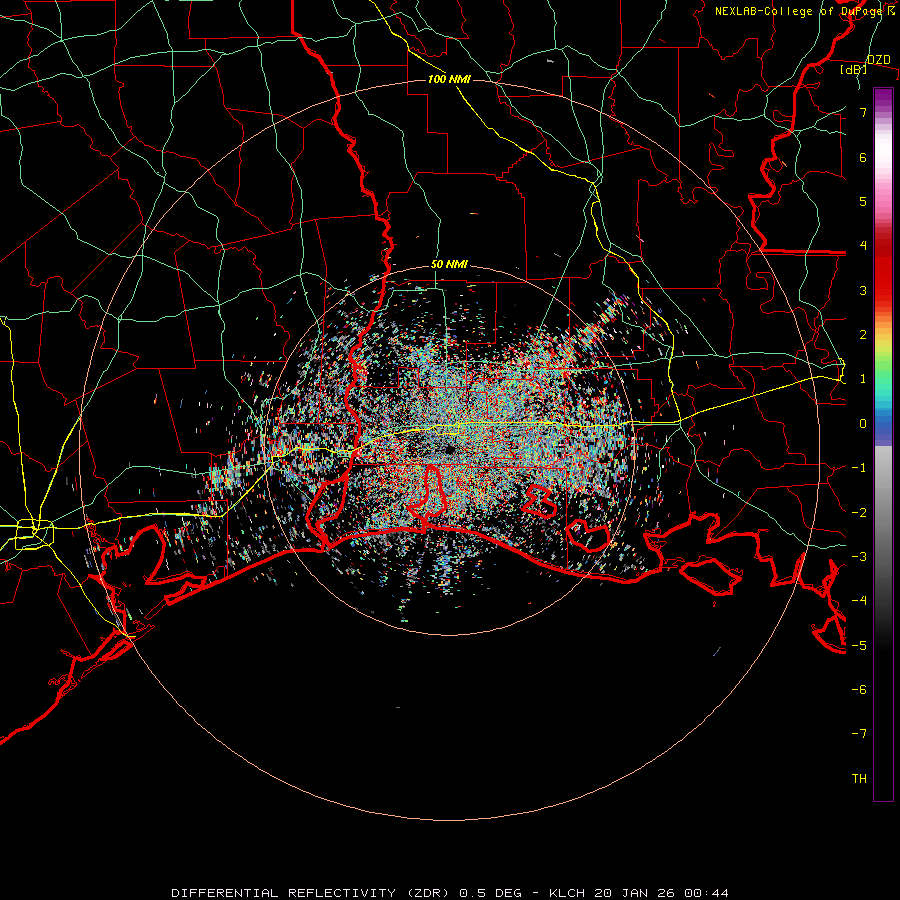900x900 pixels.
Task: Click the "DZD" legend title
Action: coord(878,60)
